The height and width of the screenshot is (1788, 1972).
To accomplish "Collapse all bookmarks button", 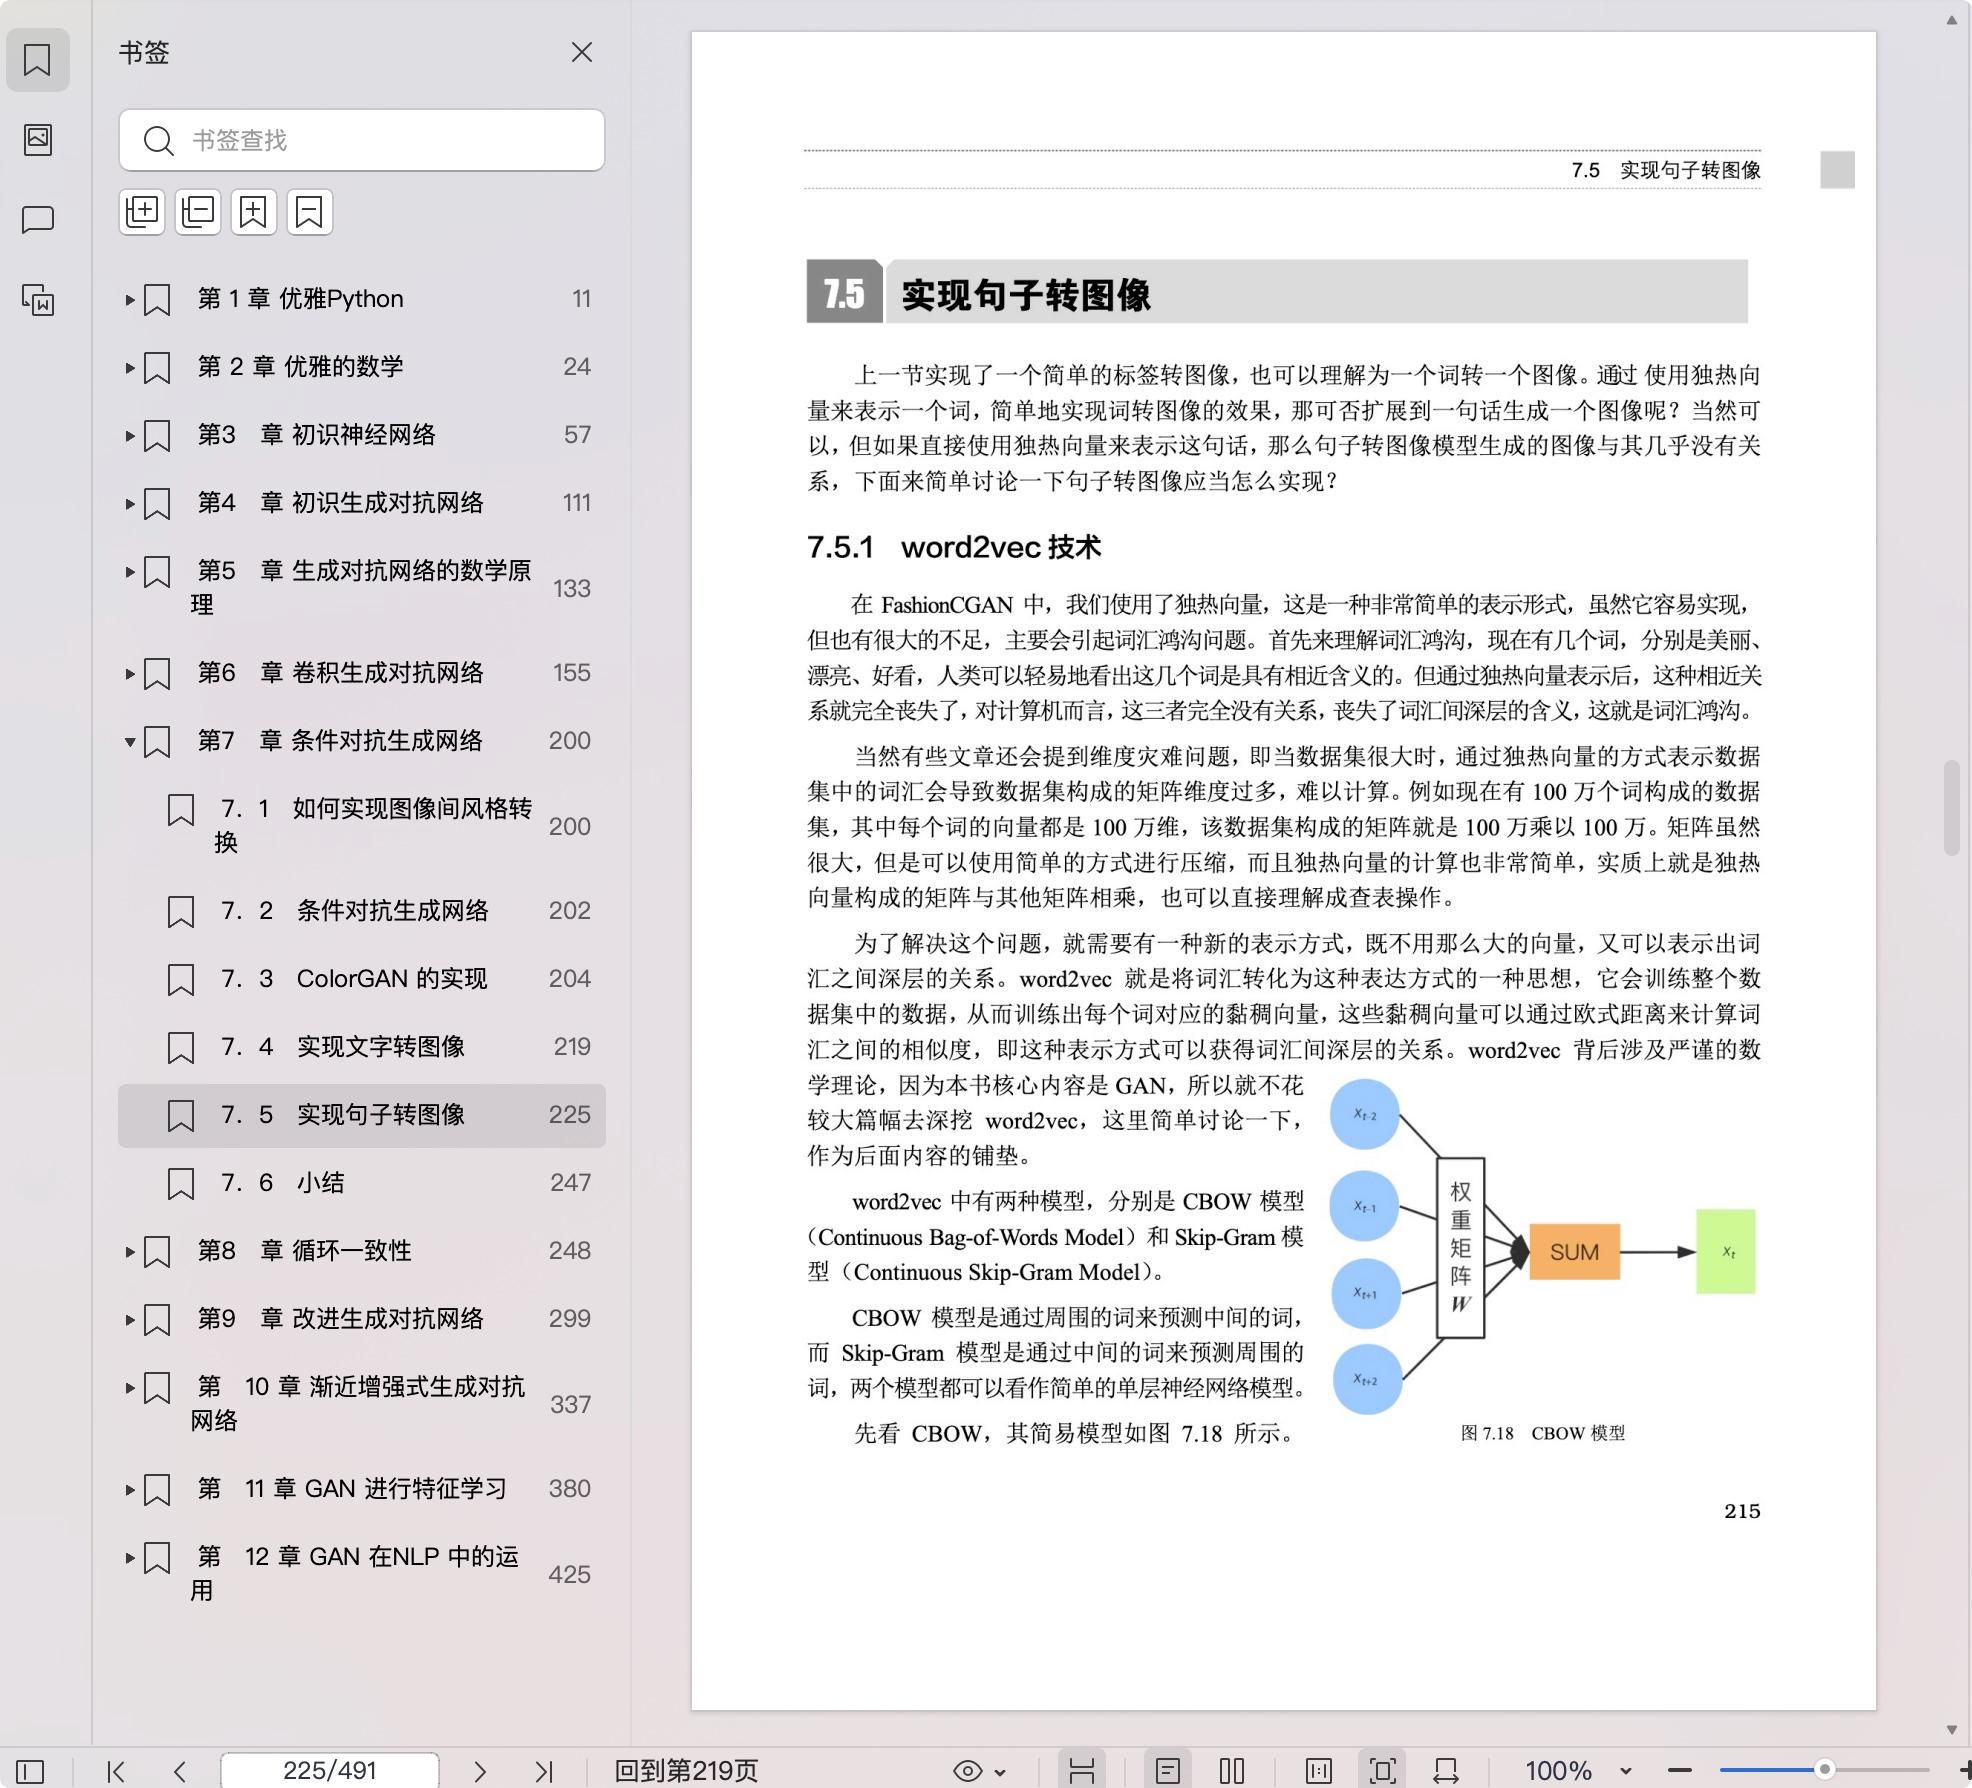I will click(x=198, y=212).
